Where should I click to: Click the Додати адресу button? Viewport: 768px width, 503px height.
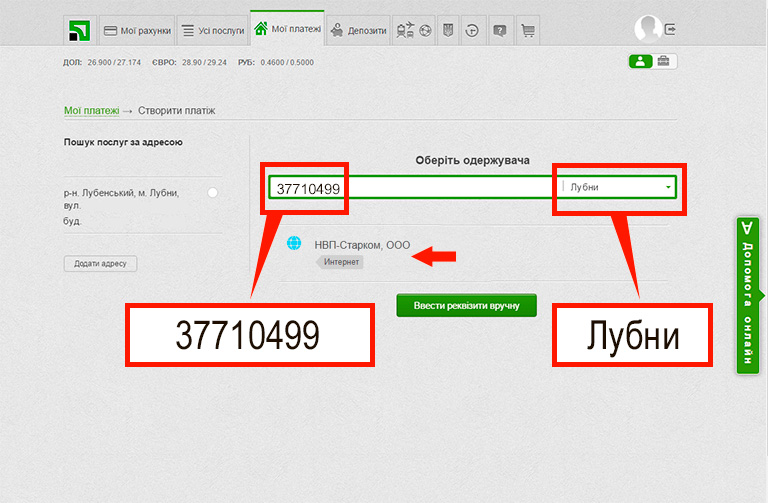pyautogui.click(x=100, y=264)
